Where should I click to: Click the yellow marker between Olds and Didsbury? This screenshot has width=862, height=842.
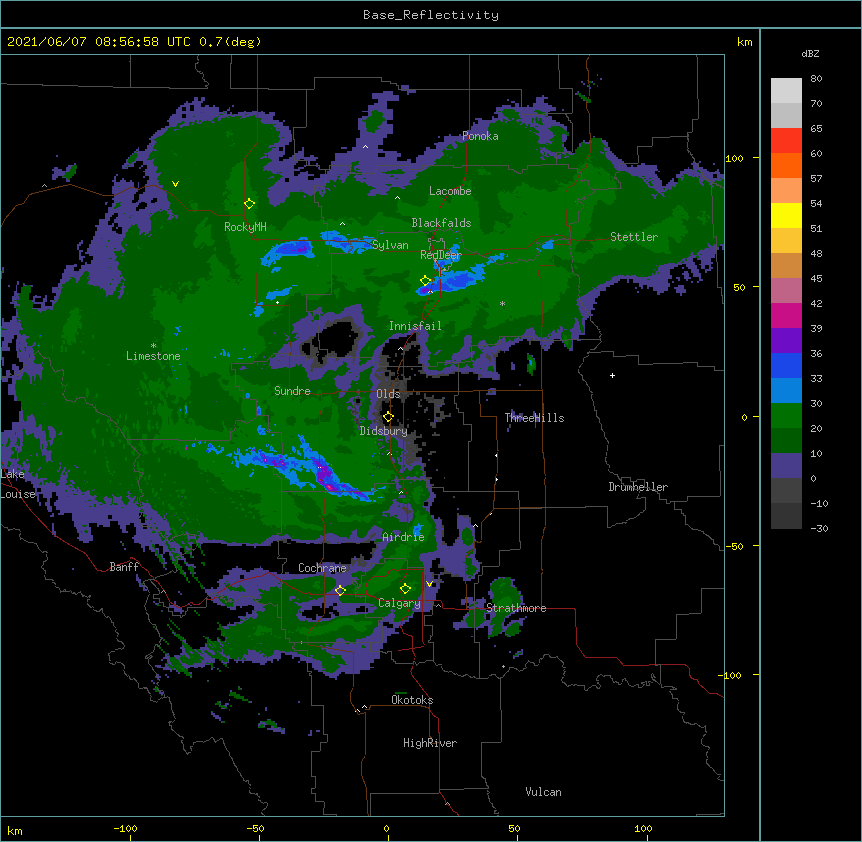(388, 417)
